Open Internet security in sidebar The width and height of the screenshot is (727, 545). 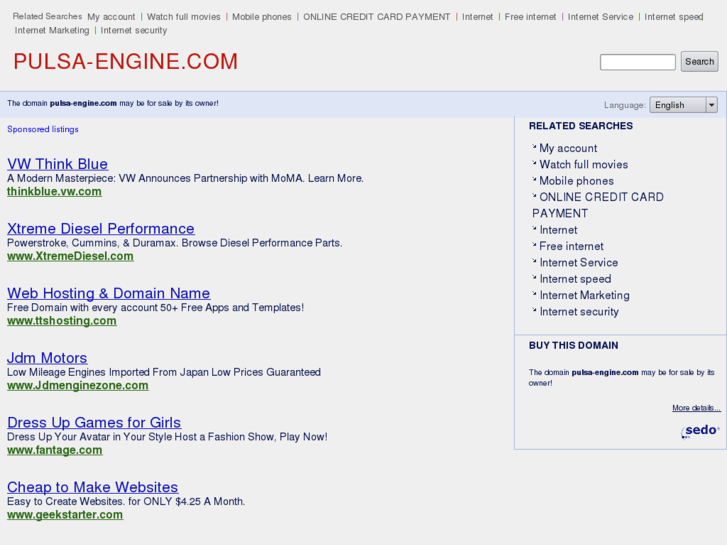pyautogui.click(x=579, y=312)
